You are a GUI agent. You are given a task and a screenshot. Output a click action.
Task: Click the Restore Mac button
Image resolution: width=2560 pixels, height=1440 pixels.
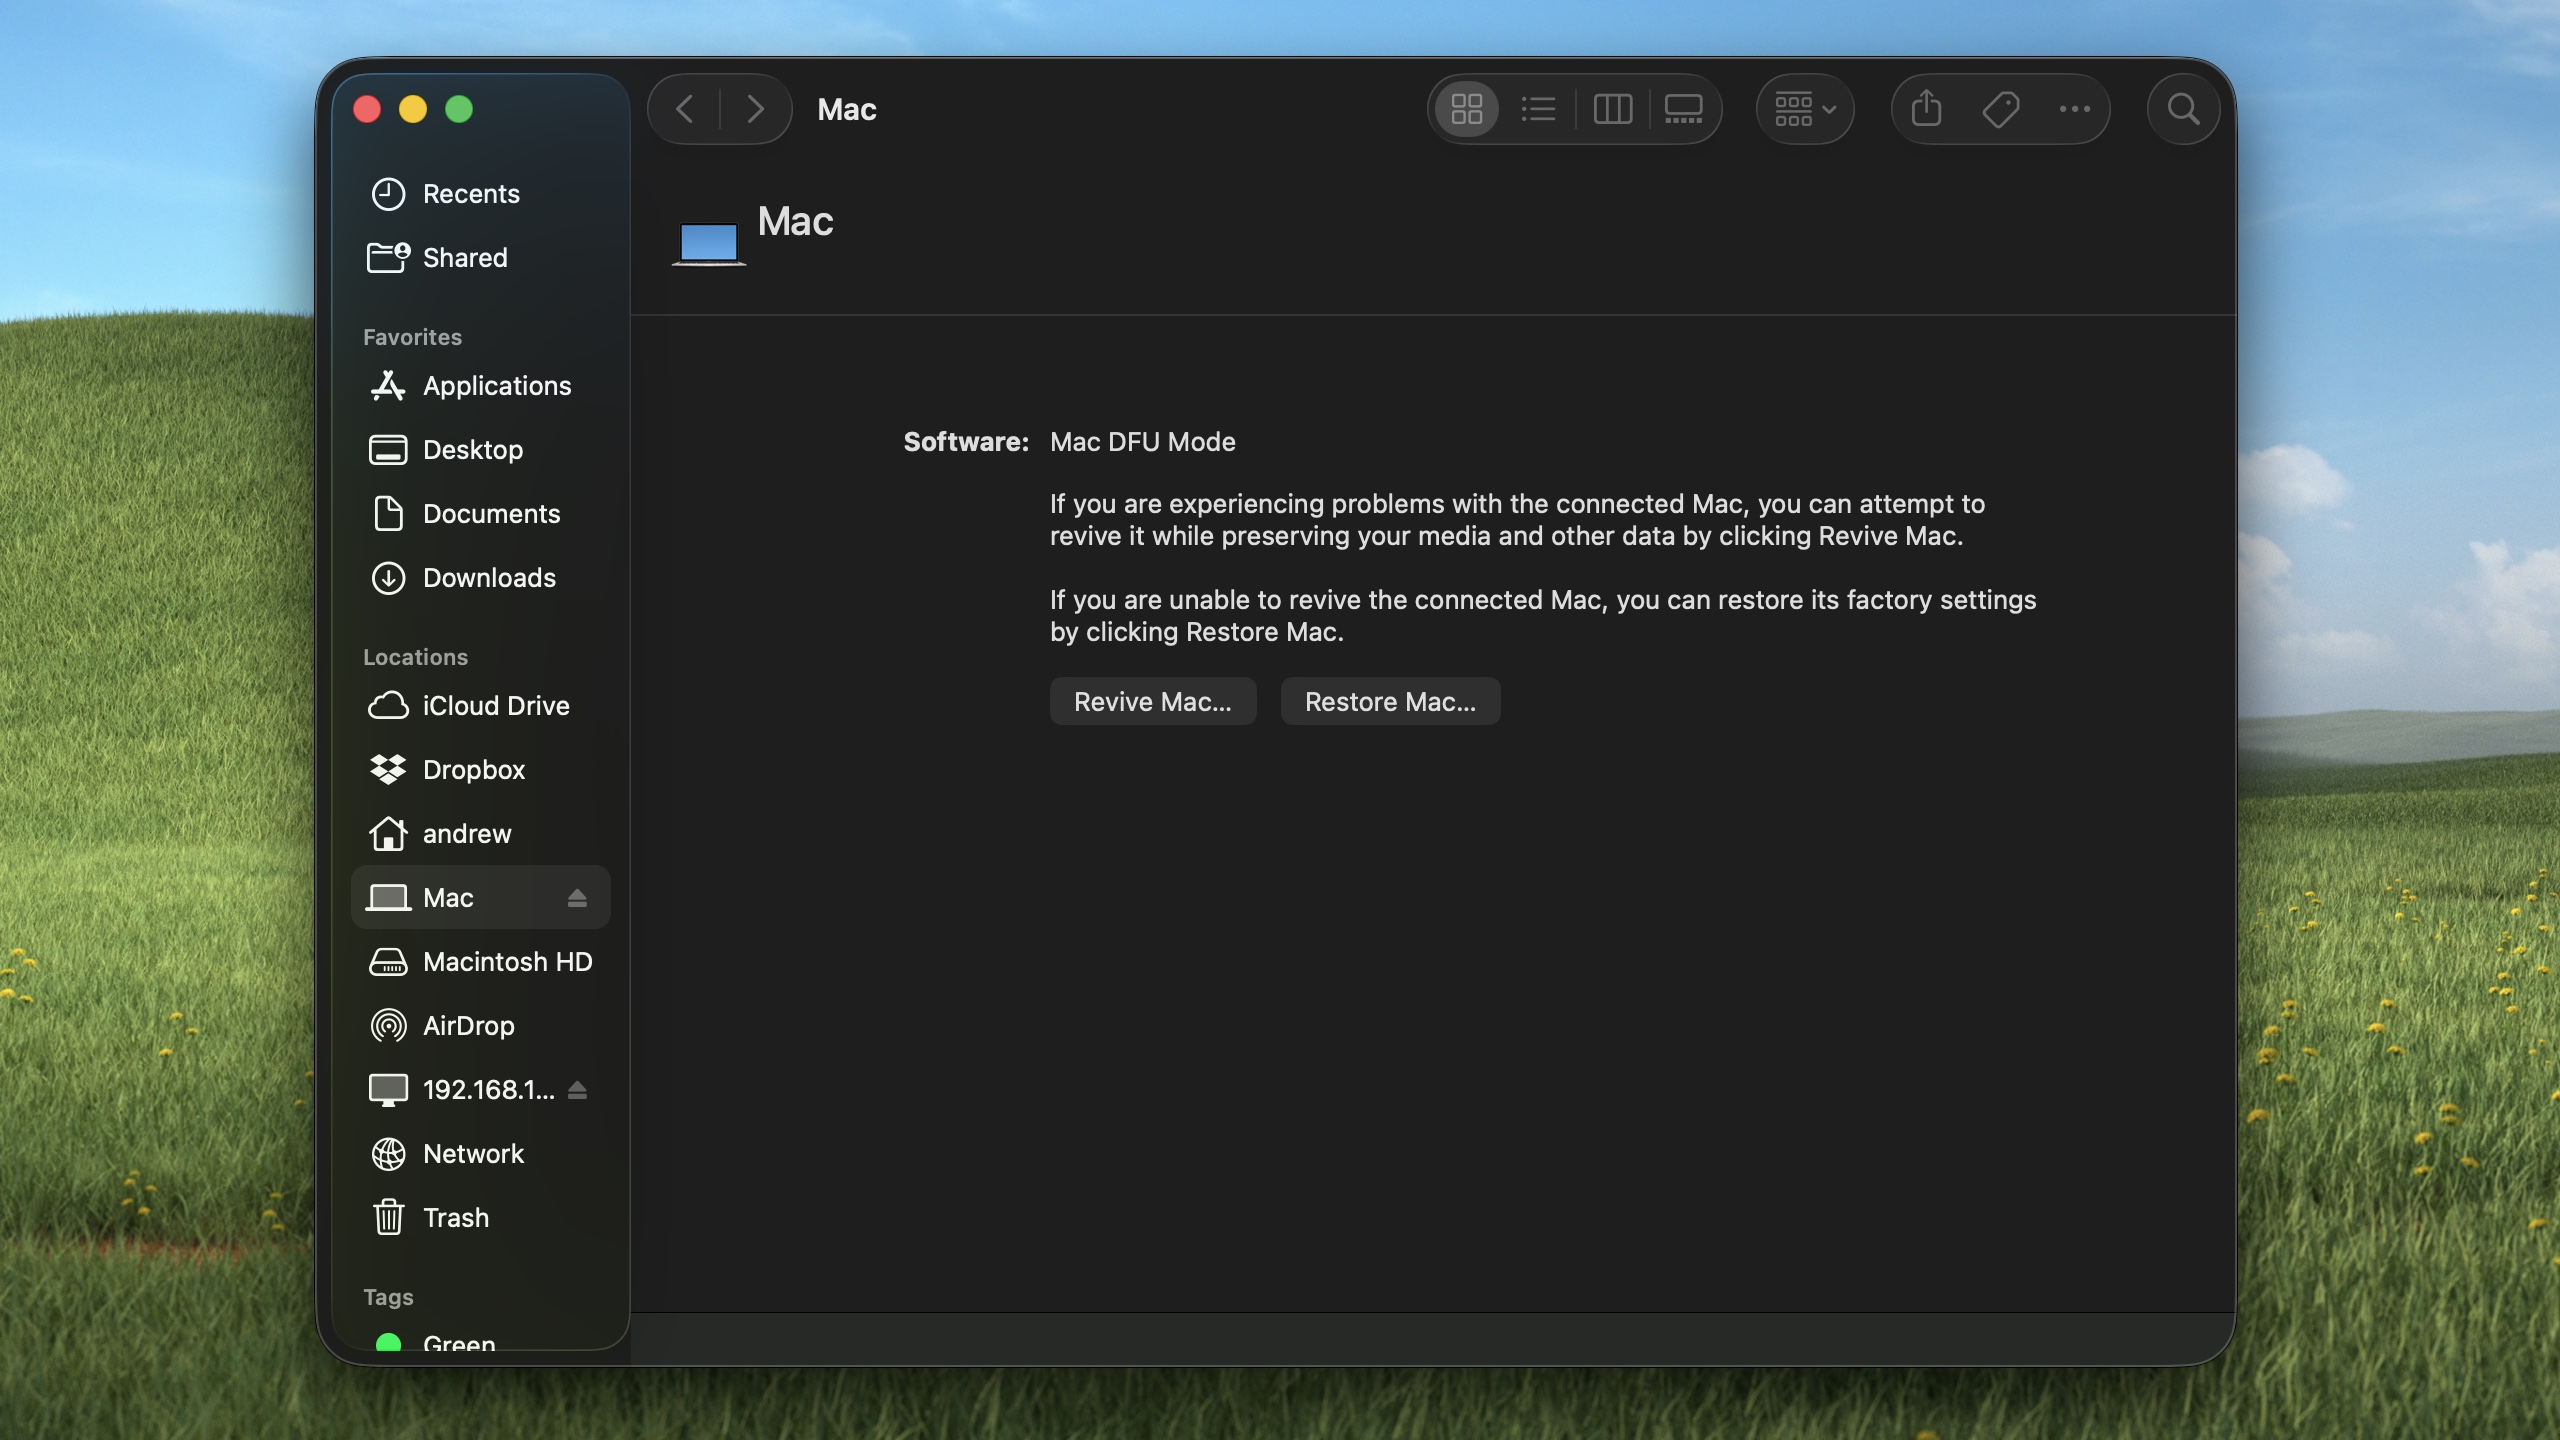point(1390,702)
